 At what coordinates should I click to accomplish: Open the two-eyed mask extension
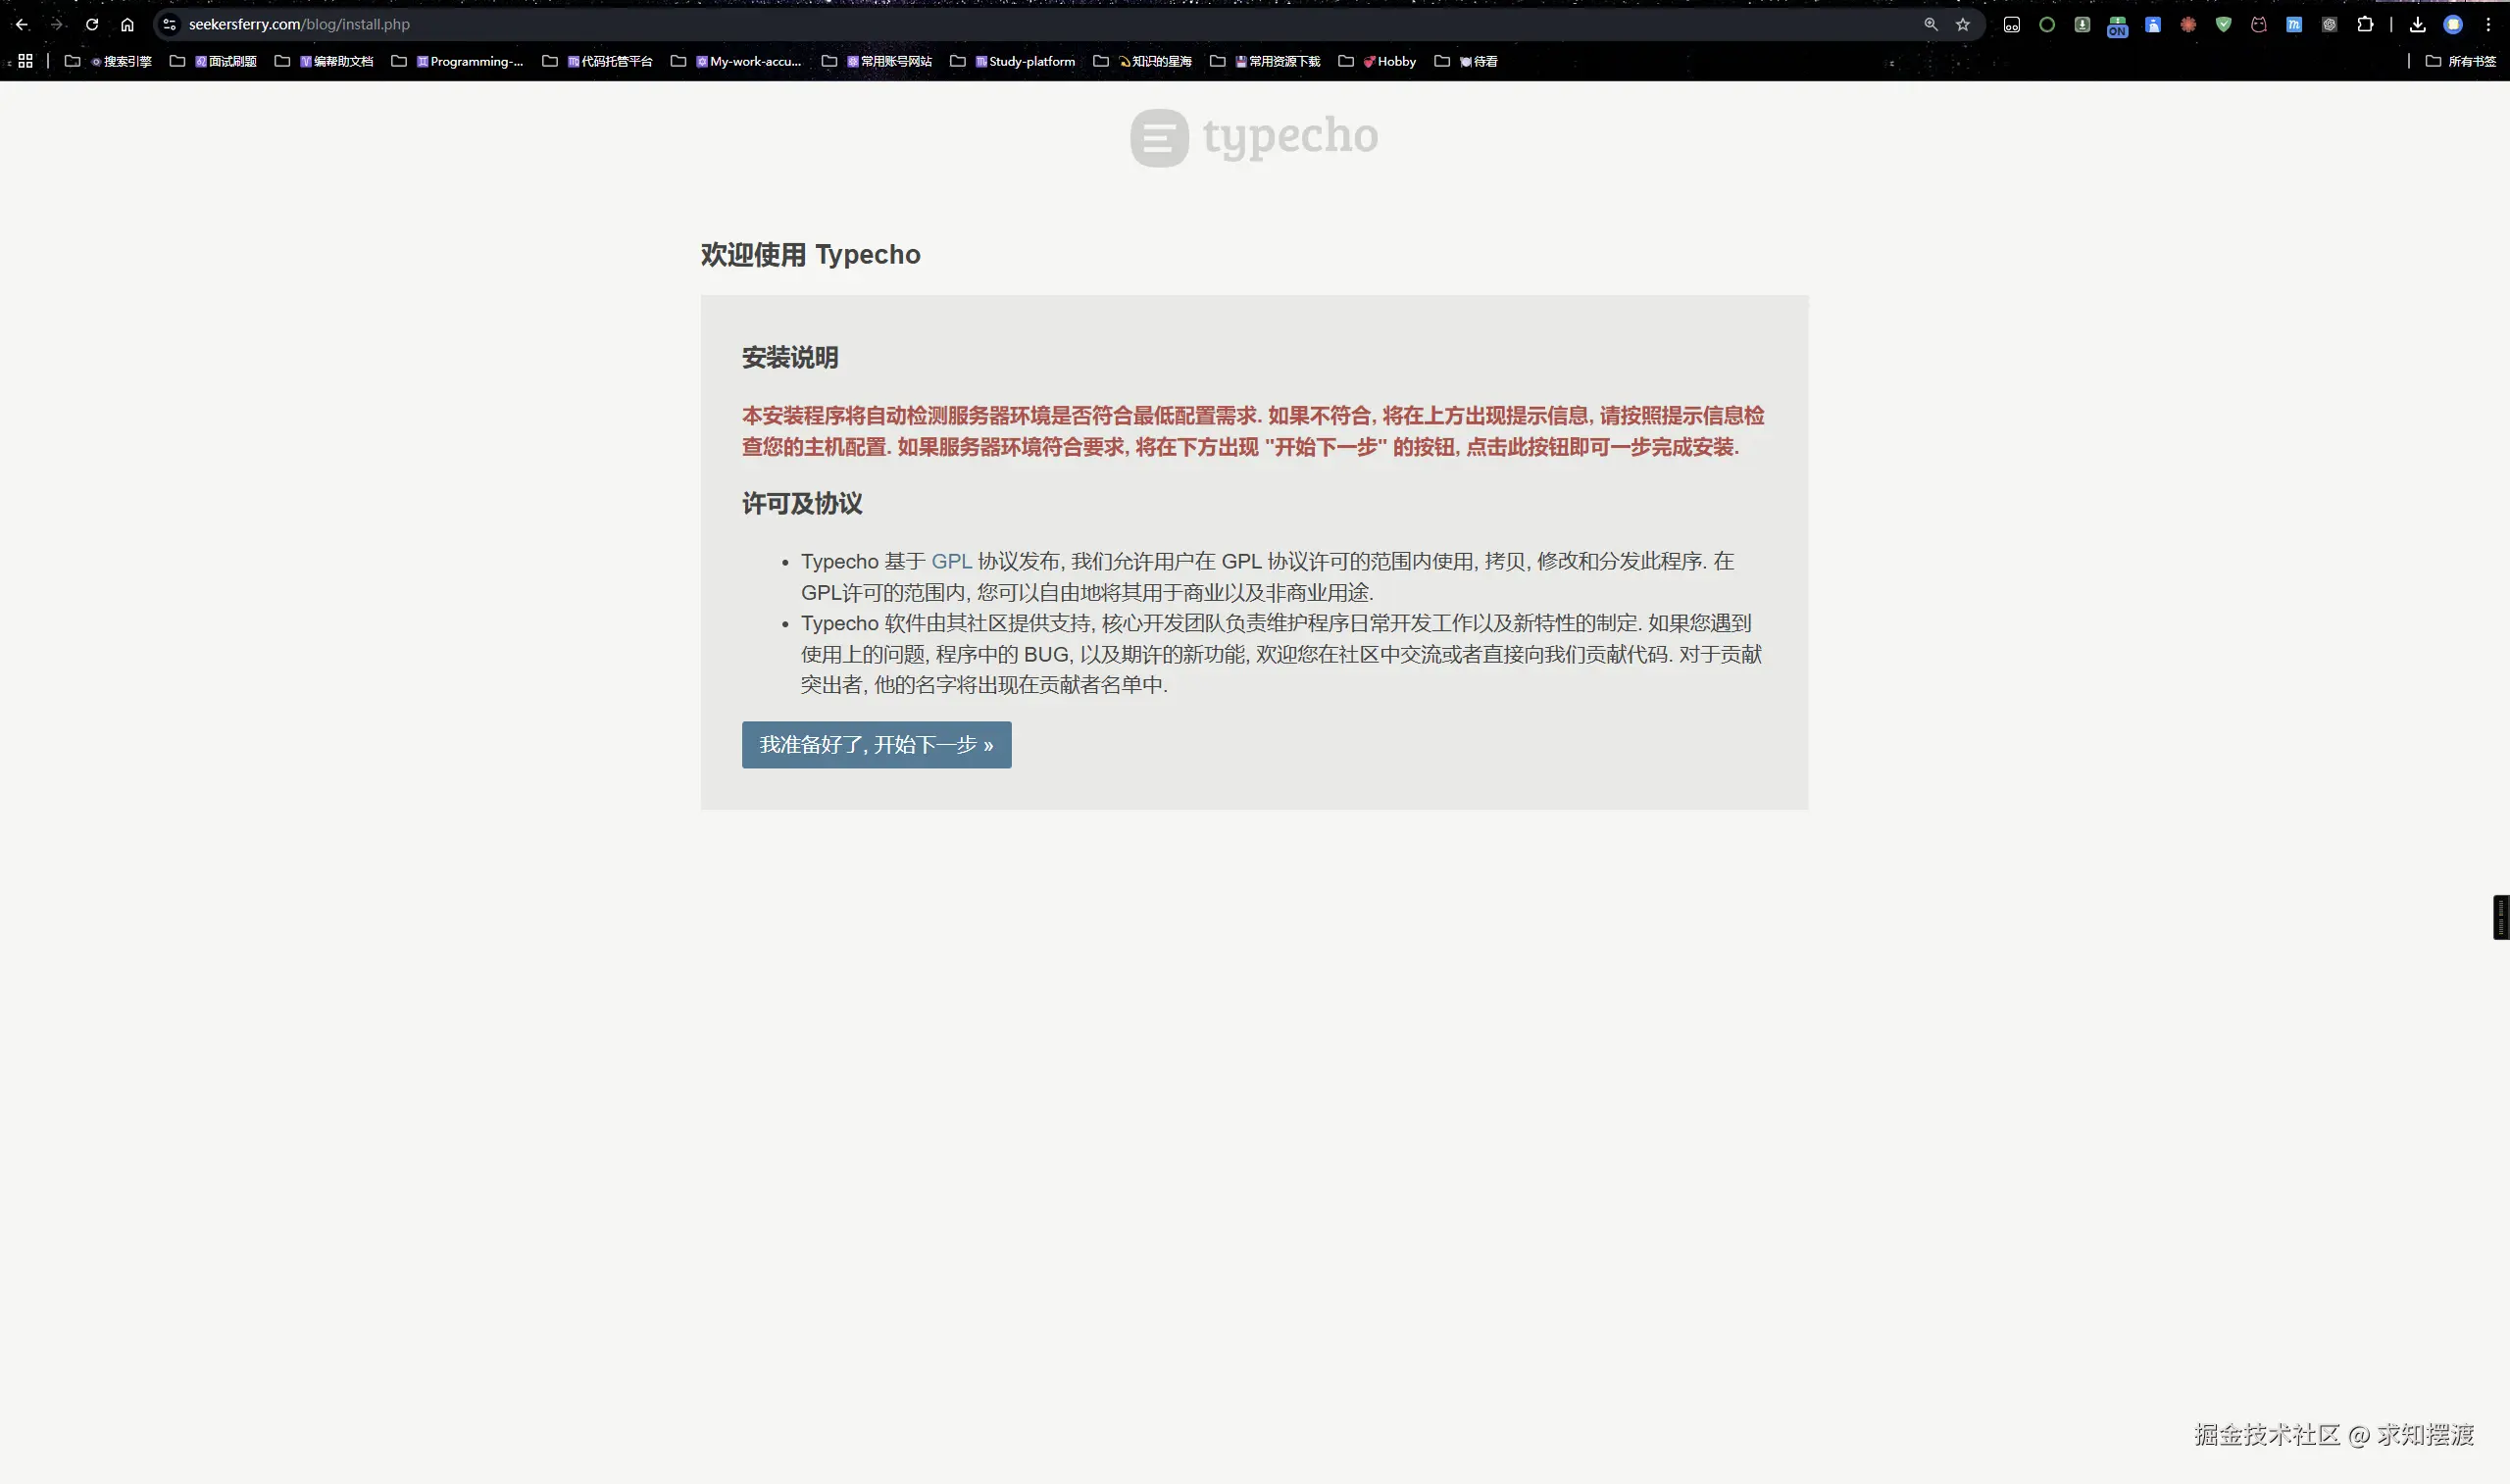tap(2012, 24)
